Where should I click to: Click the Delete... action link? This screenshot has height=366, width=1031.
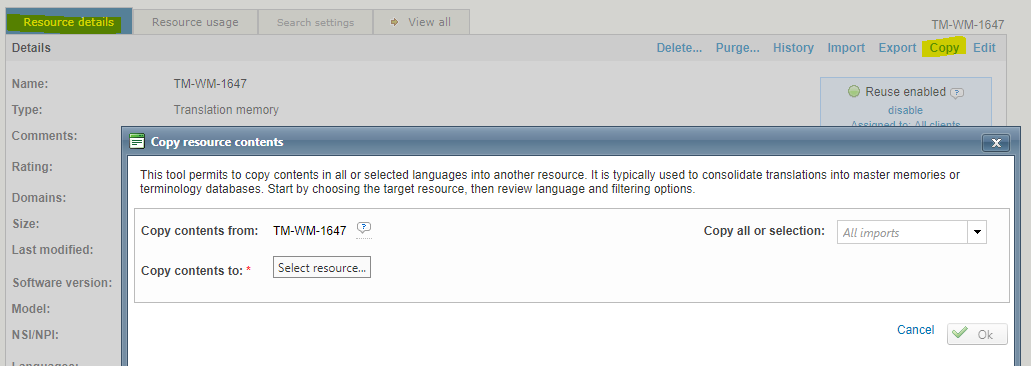click(679, 47)
